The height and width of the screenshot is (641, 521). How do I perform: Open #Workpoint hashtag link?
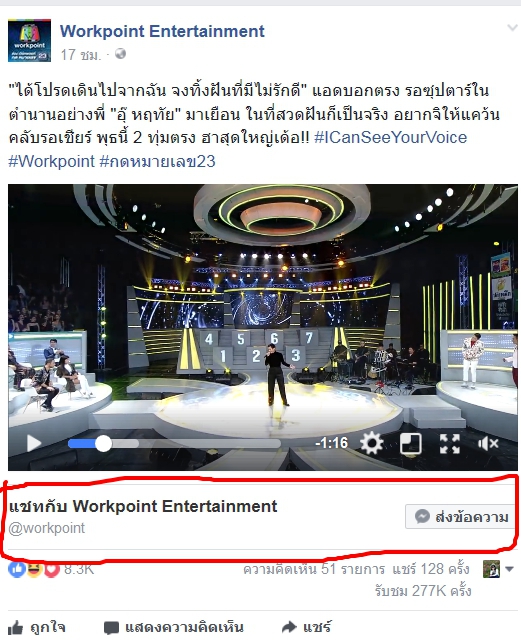pos(52,161)
